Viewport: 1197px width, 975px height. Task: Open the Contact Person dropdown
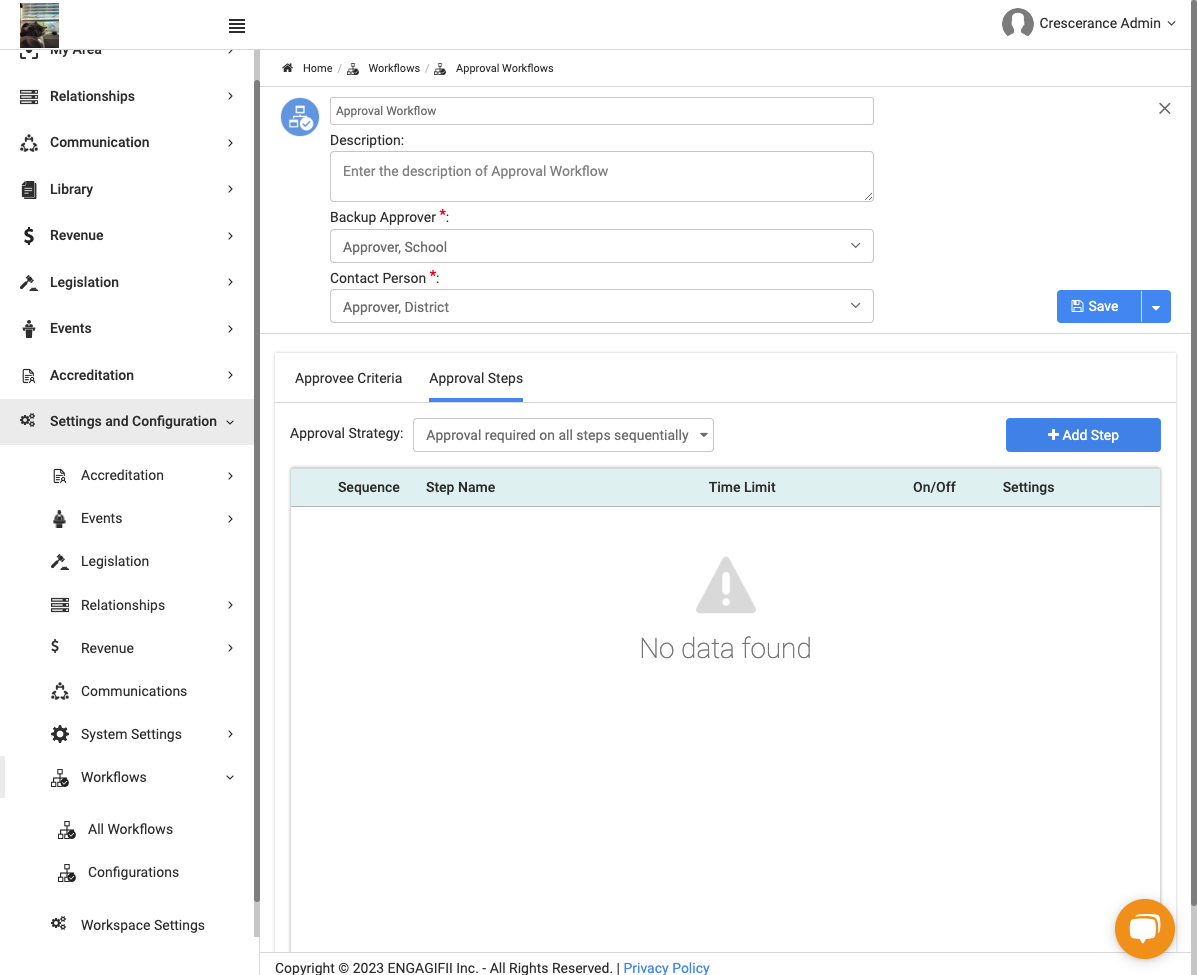pyautogui.click(x=602, y=306)
